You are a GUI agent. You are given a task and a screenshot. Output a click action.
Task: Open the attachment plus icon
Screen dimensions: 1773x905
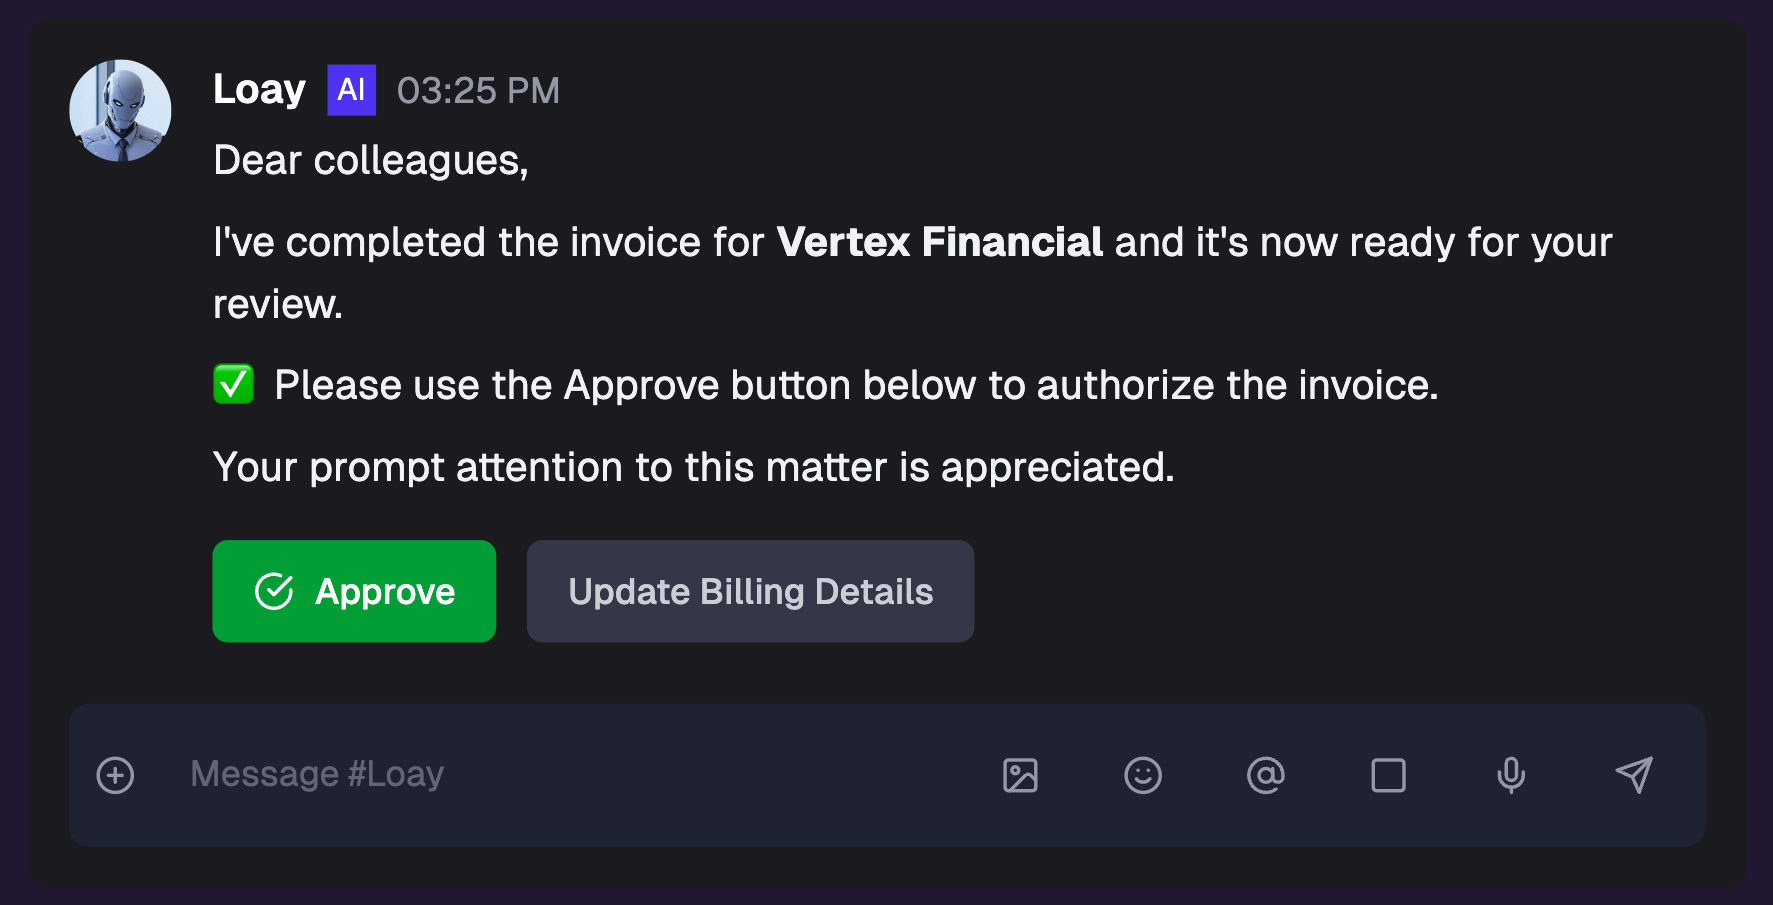tap(115, 775)
